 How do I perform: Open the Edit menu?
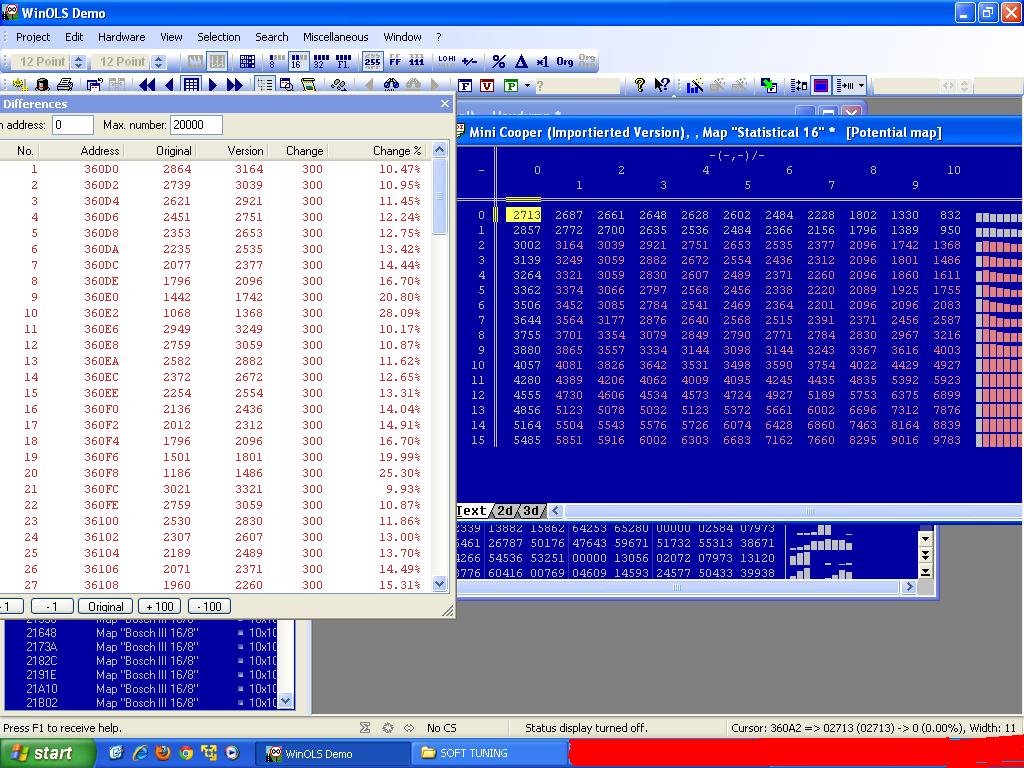pos(74,37)
